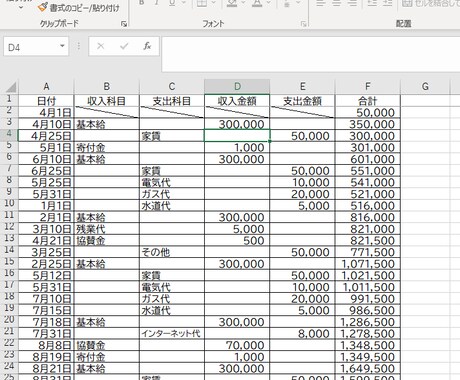This screenshot has height=380, width=460.
Task: Select the 電気代 cell in row 8
Action: pyautogui.click(x=172, y=182)
